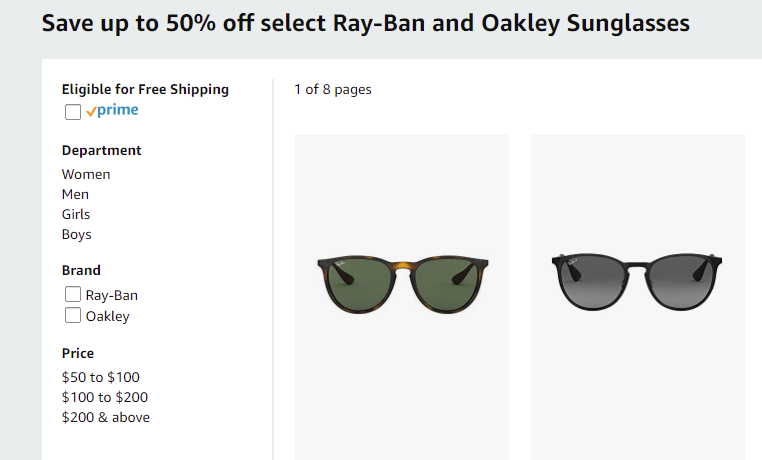Click the '1 of 8 pages' indicator
762x460 pixels.
point(333,89)
